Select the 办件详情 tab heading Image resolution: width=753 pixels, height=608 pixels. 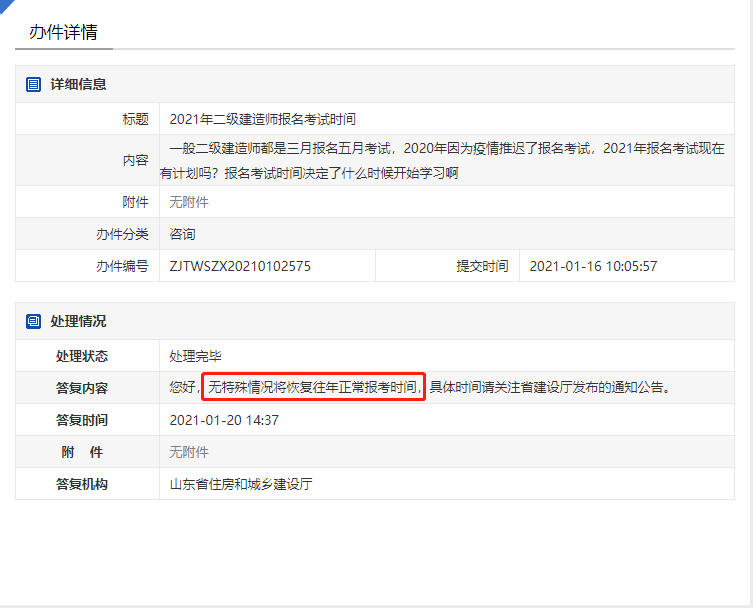tap(63, 32)
